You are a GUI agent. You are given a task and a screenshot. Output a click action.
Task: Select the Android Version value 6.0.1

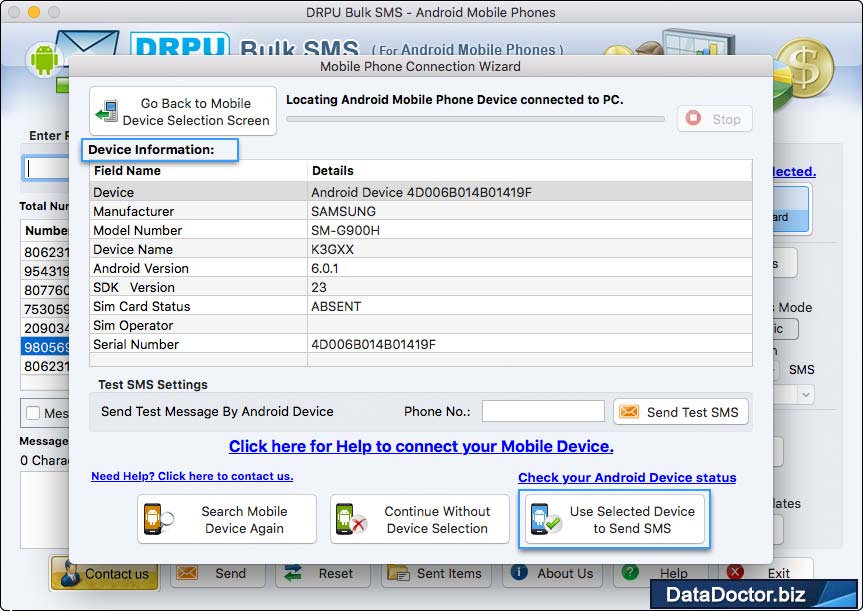(x=325, y=268)
